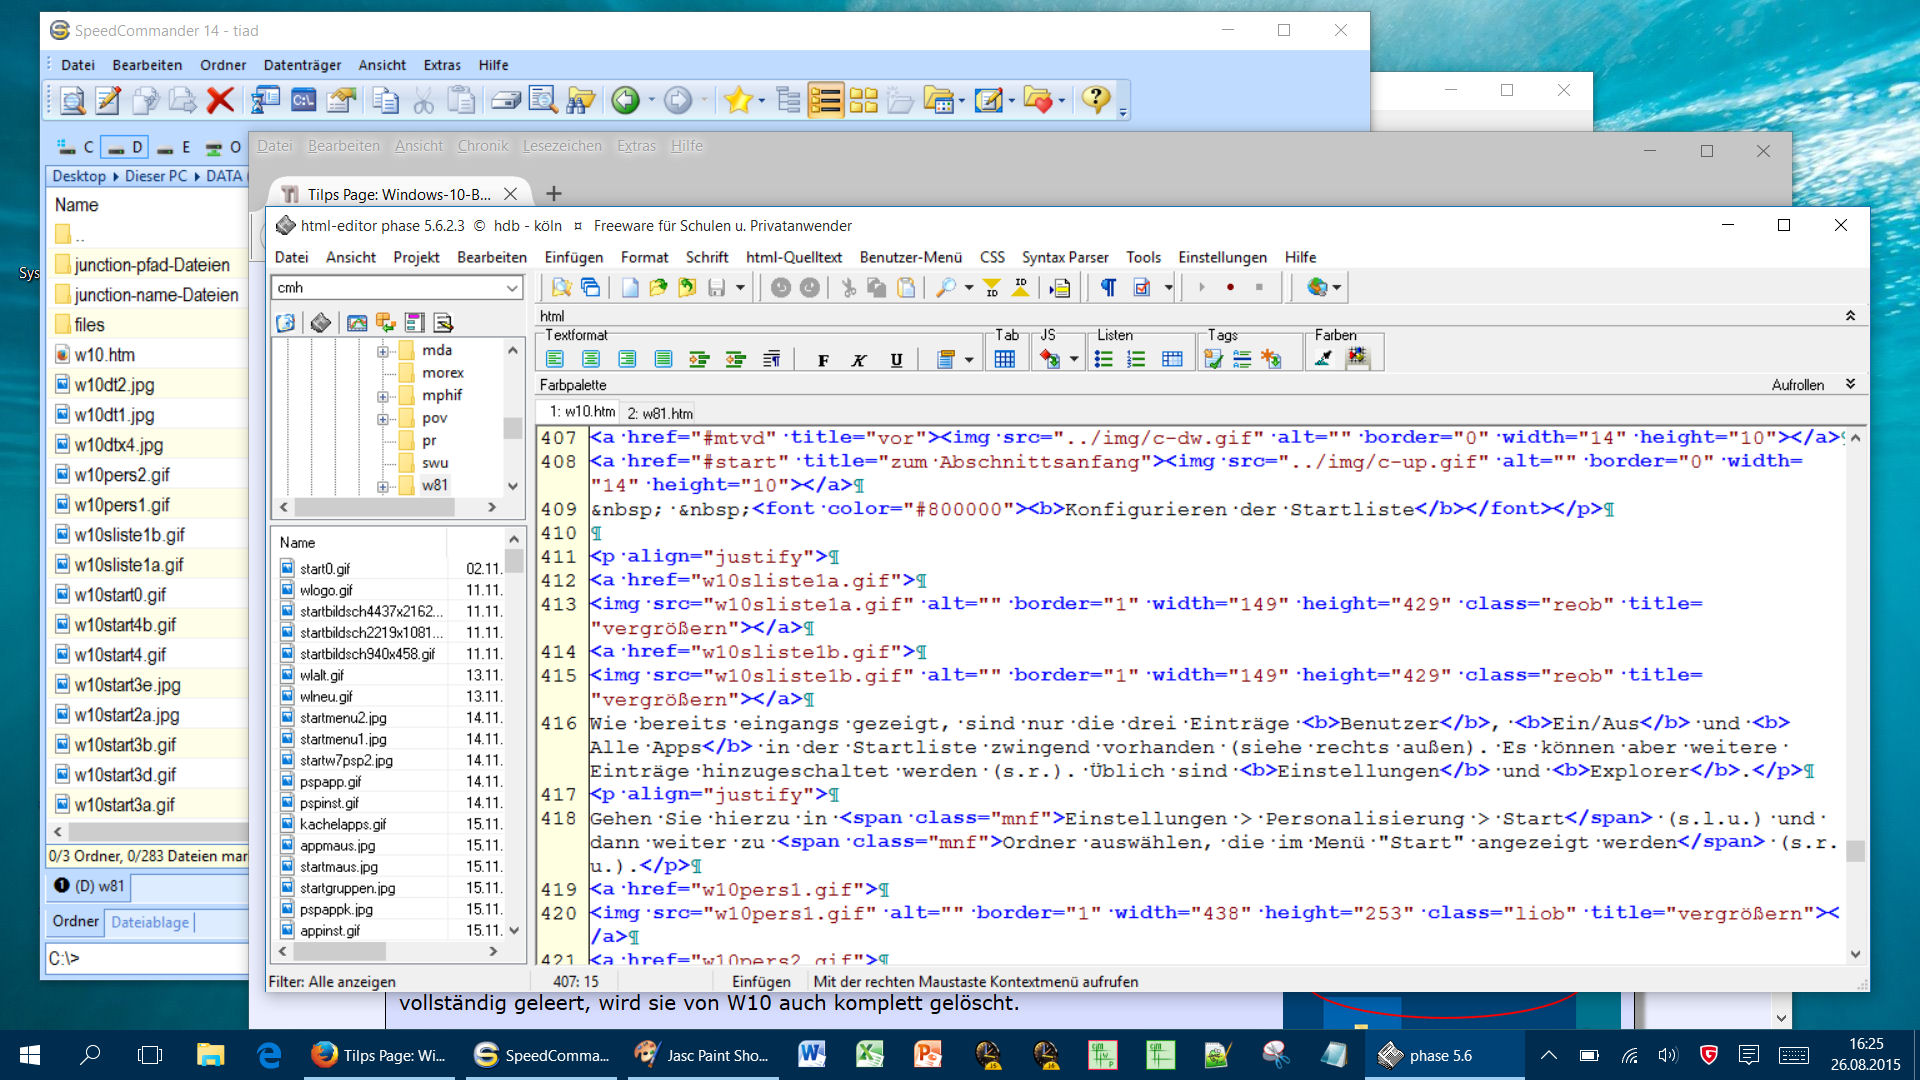
Task: Open the html-Quelltext menu
Action: (793, 257)
